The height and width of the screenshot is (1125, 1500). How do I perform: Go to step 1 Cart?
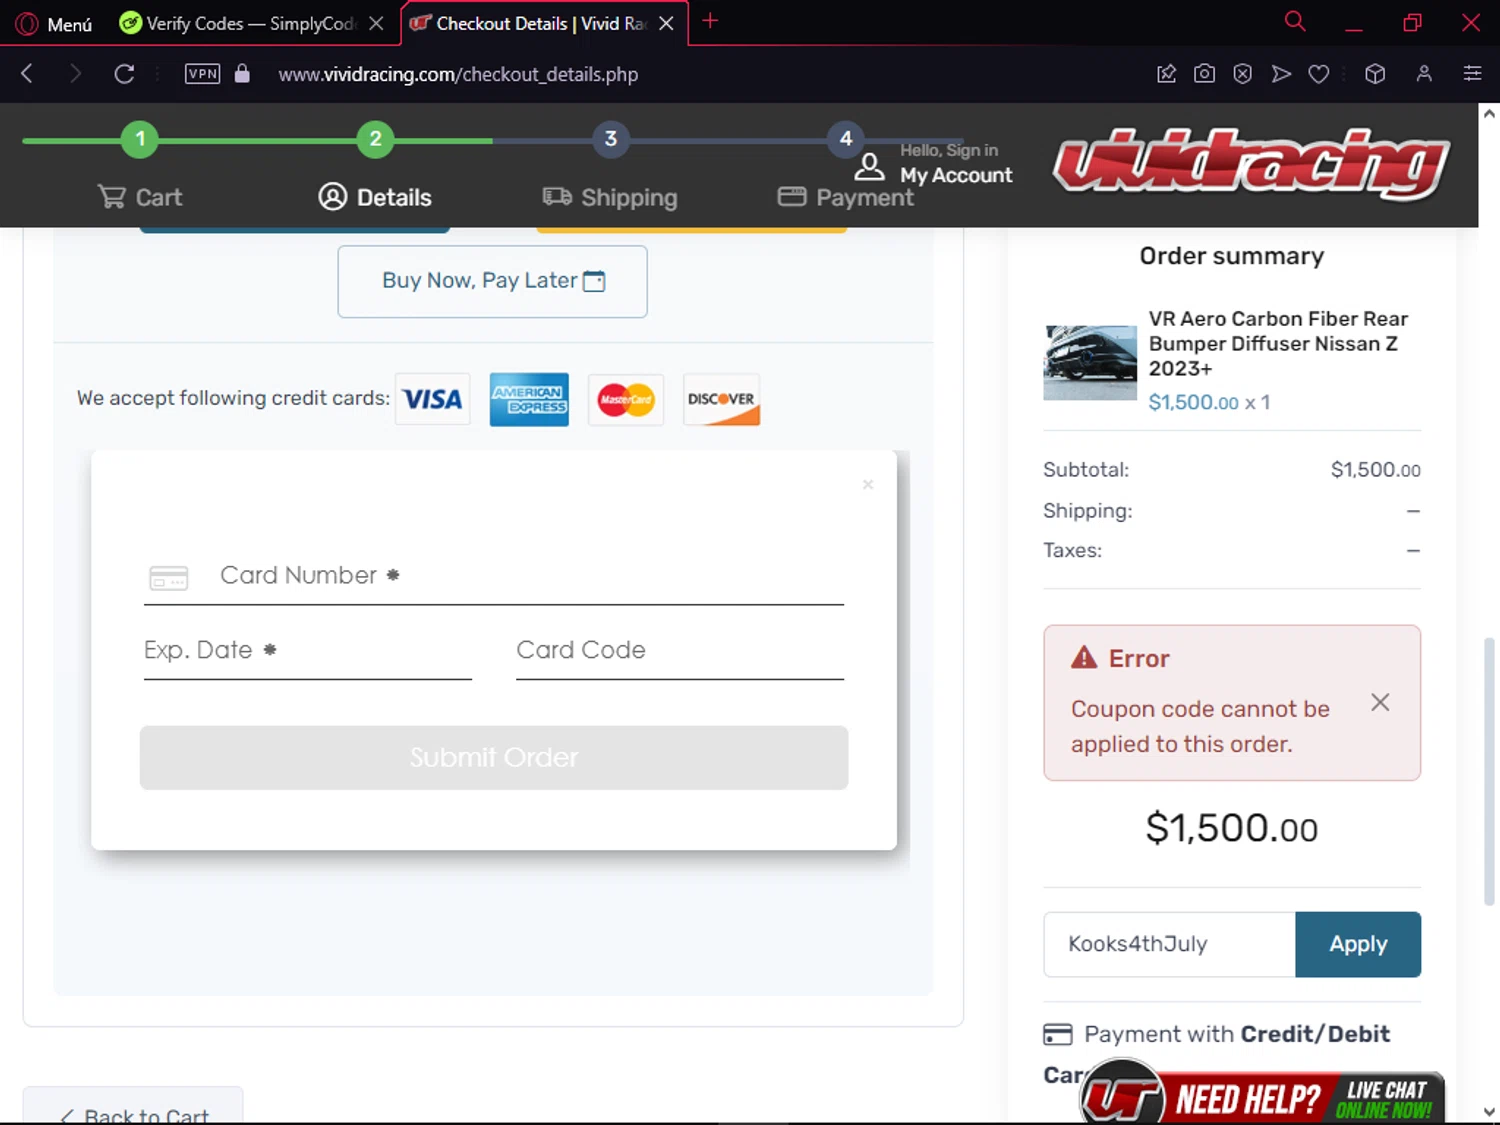pyautogui.click(x=140, y=197)
